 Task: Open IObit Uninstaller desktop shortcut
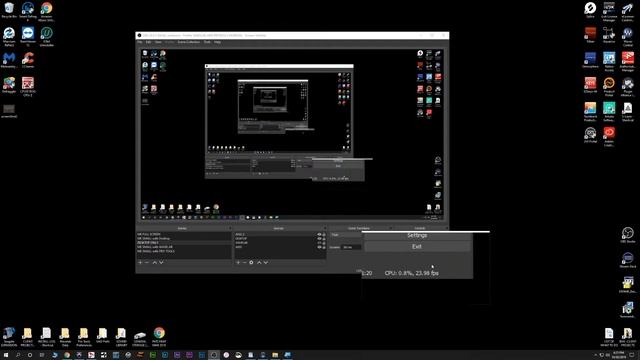tap(47, 36)
